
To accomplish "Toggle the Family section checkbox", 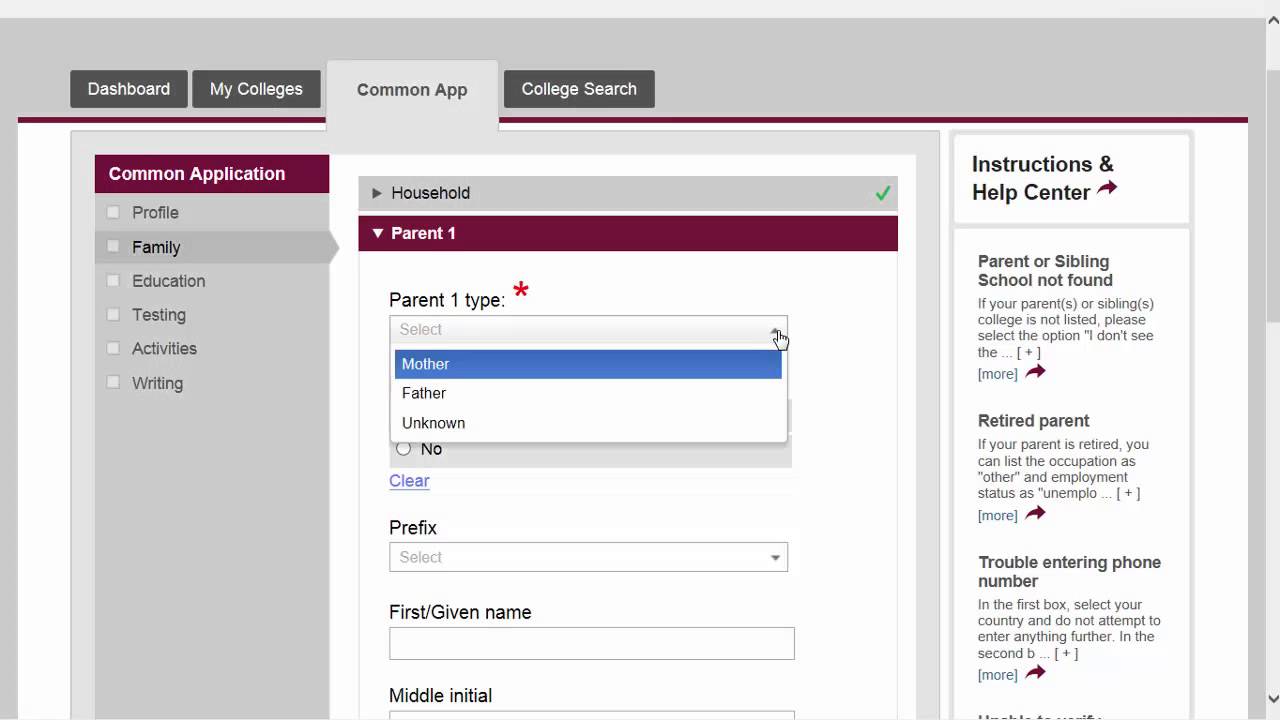I will [x=113, y=246].
